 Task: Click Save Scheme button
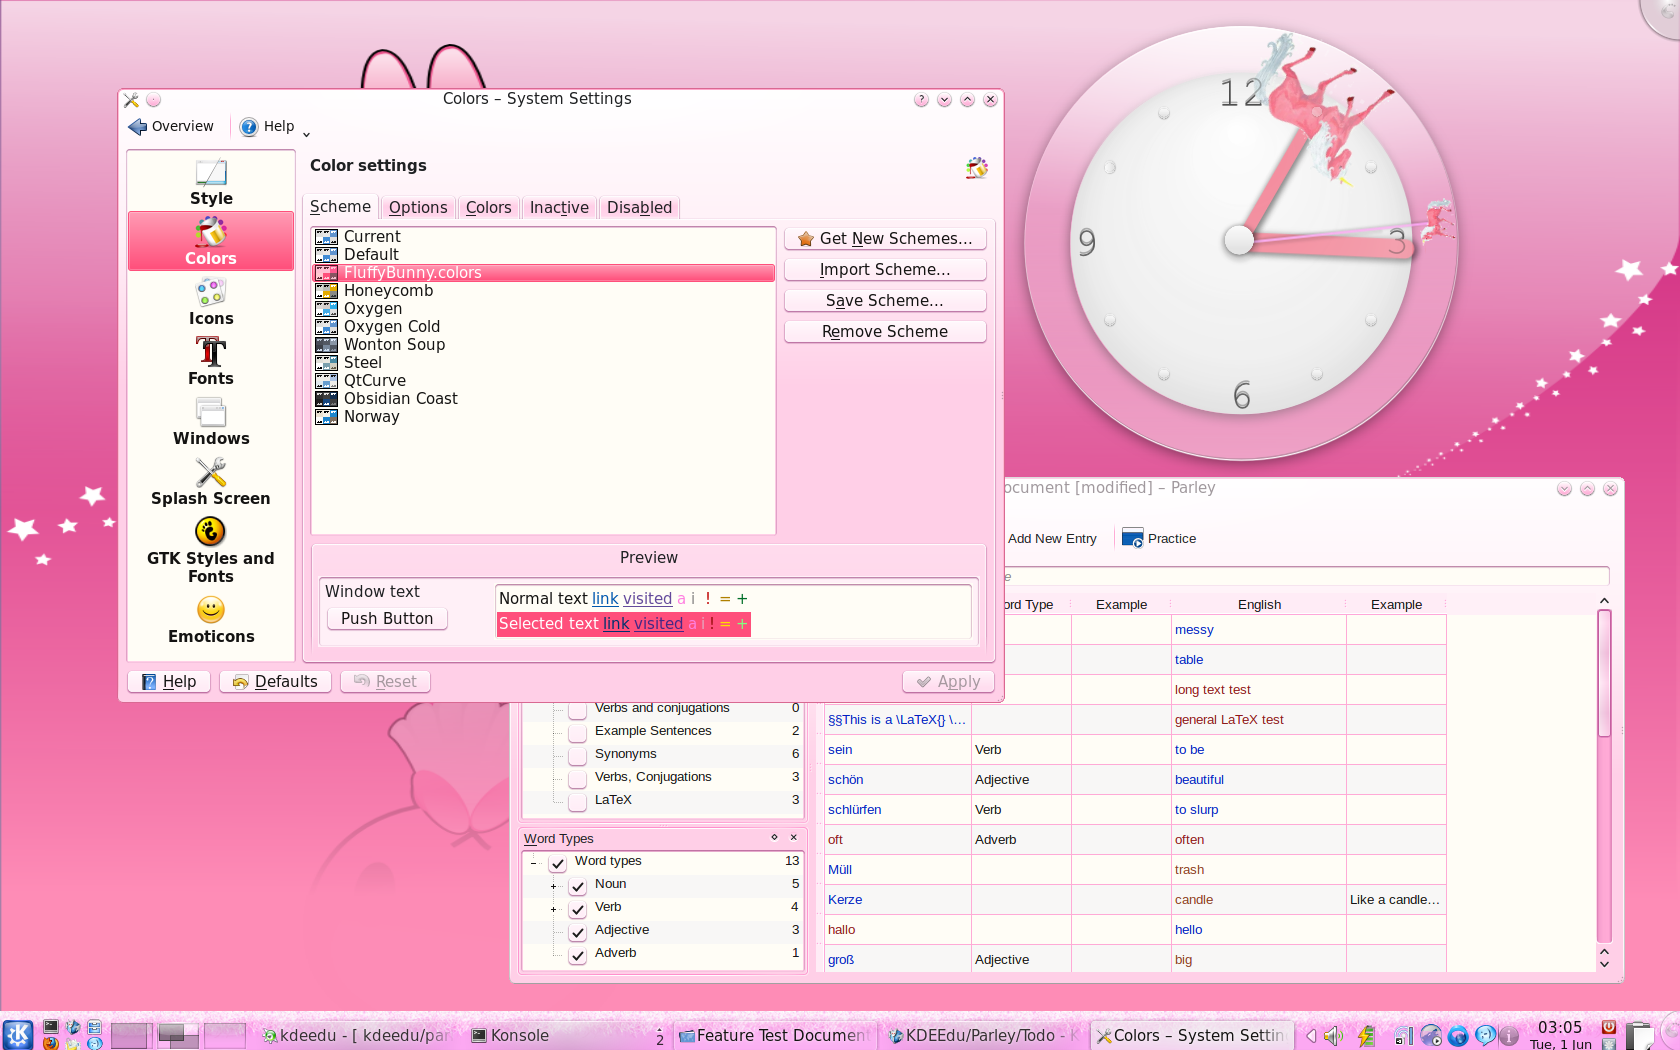pos(885,301)
